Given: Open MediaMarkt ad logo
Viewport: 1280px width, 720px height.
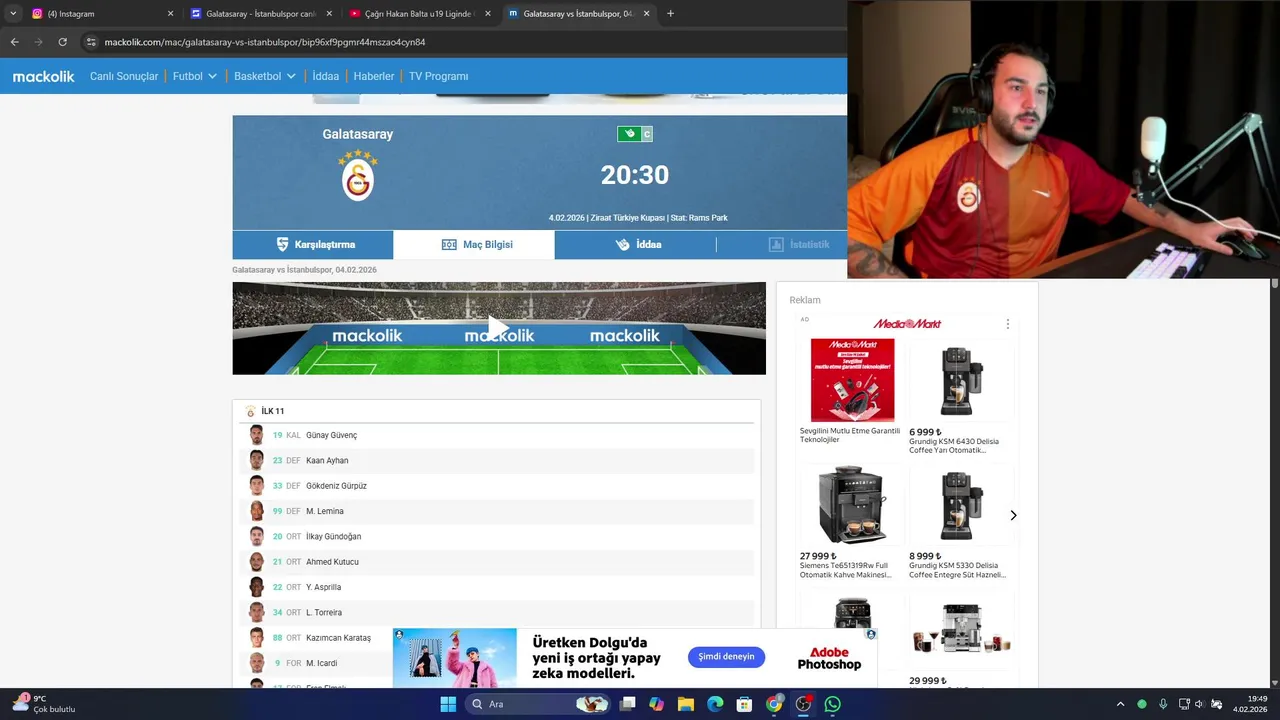Looking at the screenshot, I should click(x=907, y=324).
